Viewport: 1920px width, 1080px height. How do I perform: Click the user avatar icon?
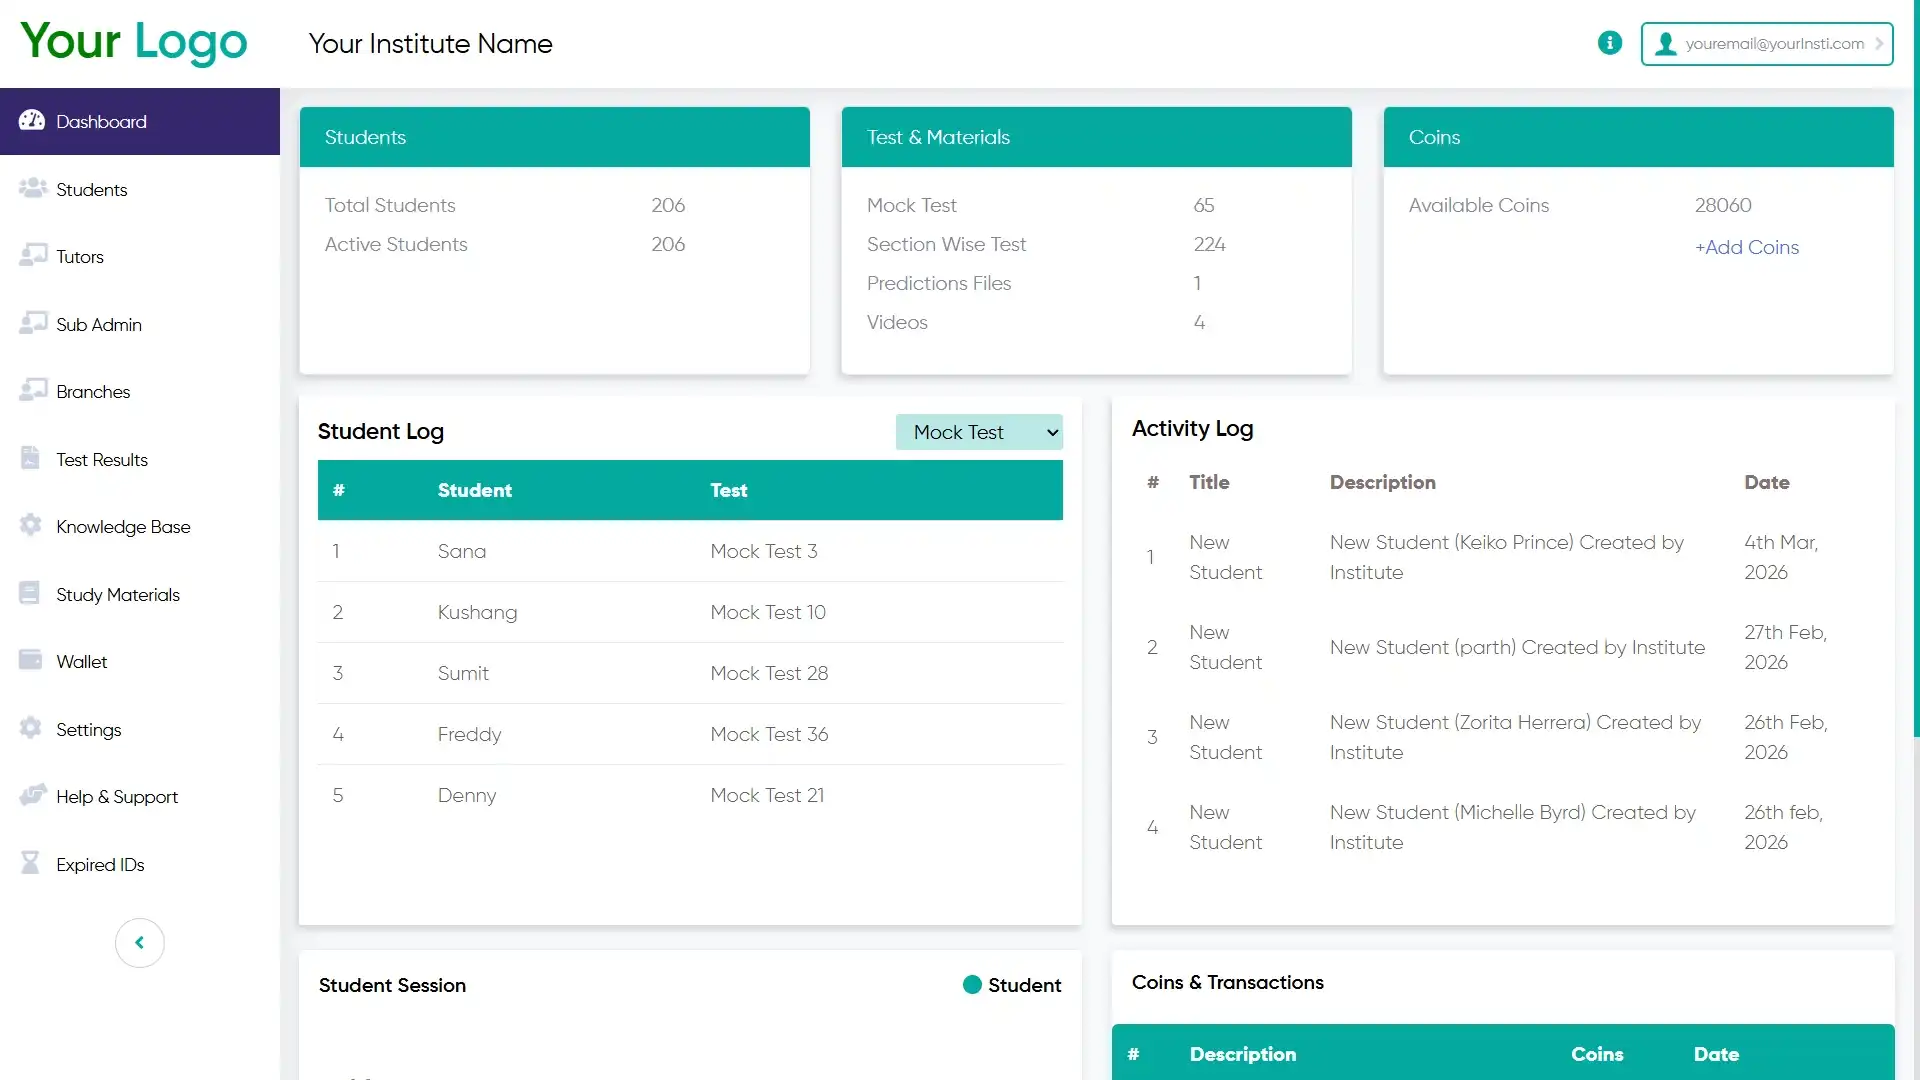tap(1665, 43)
